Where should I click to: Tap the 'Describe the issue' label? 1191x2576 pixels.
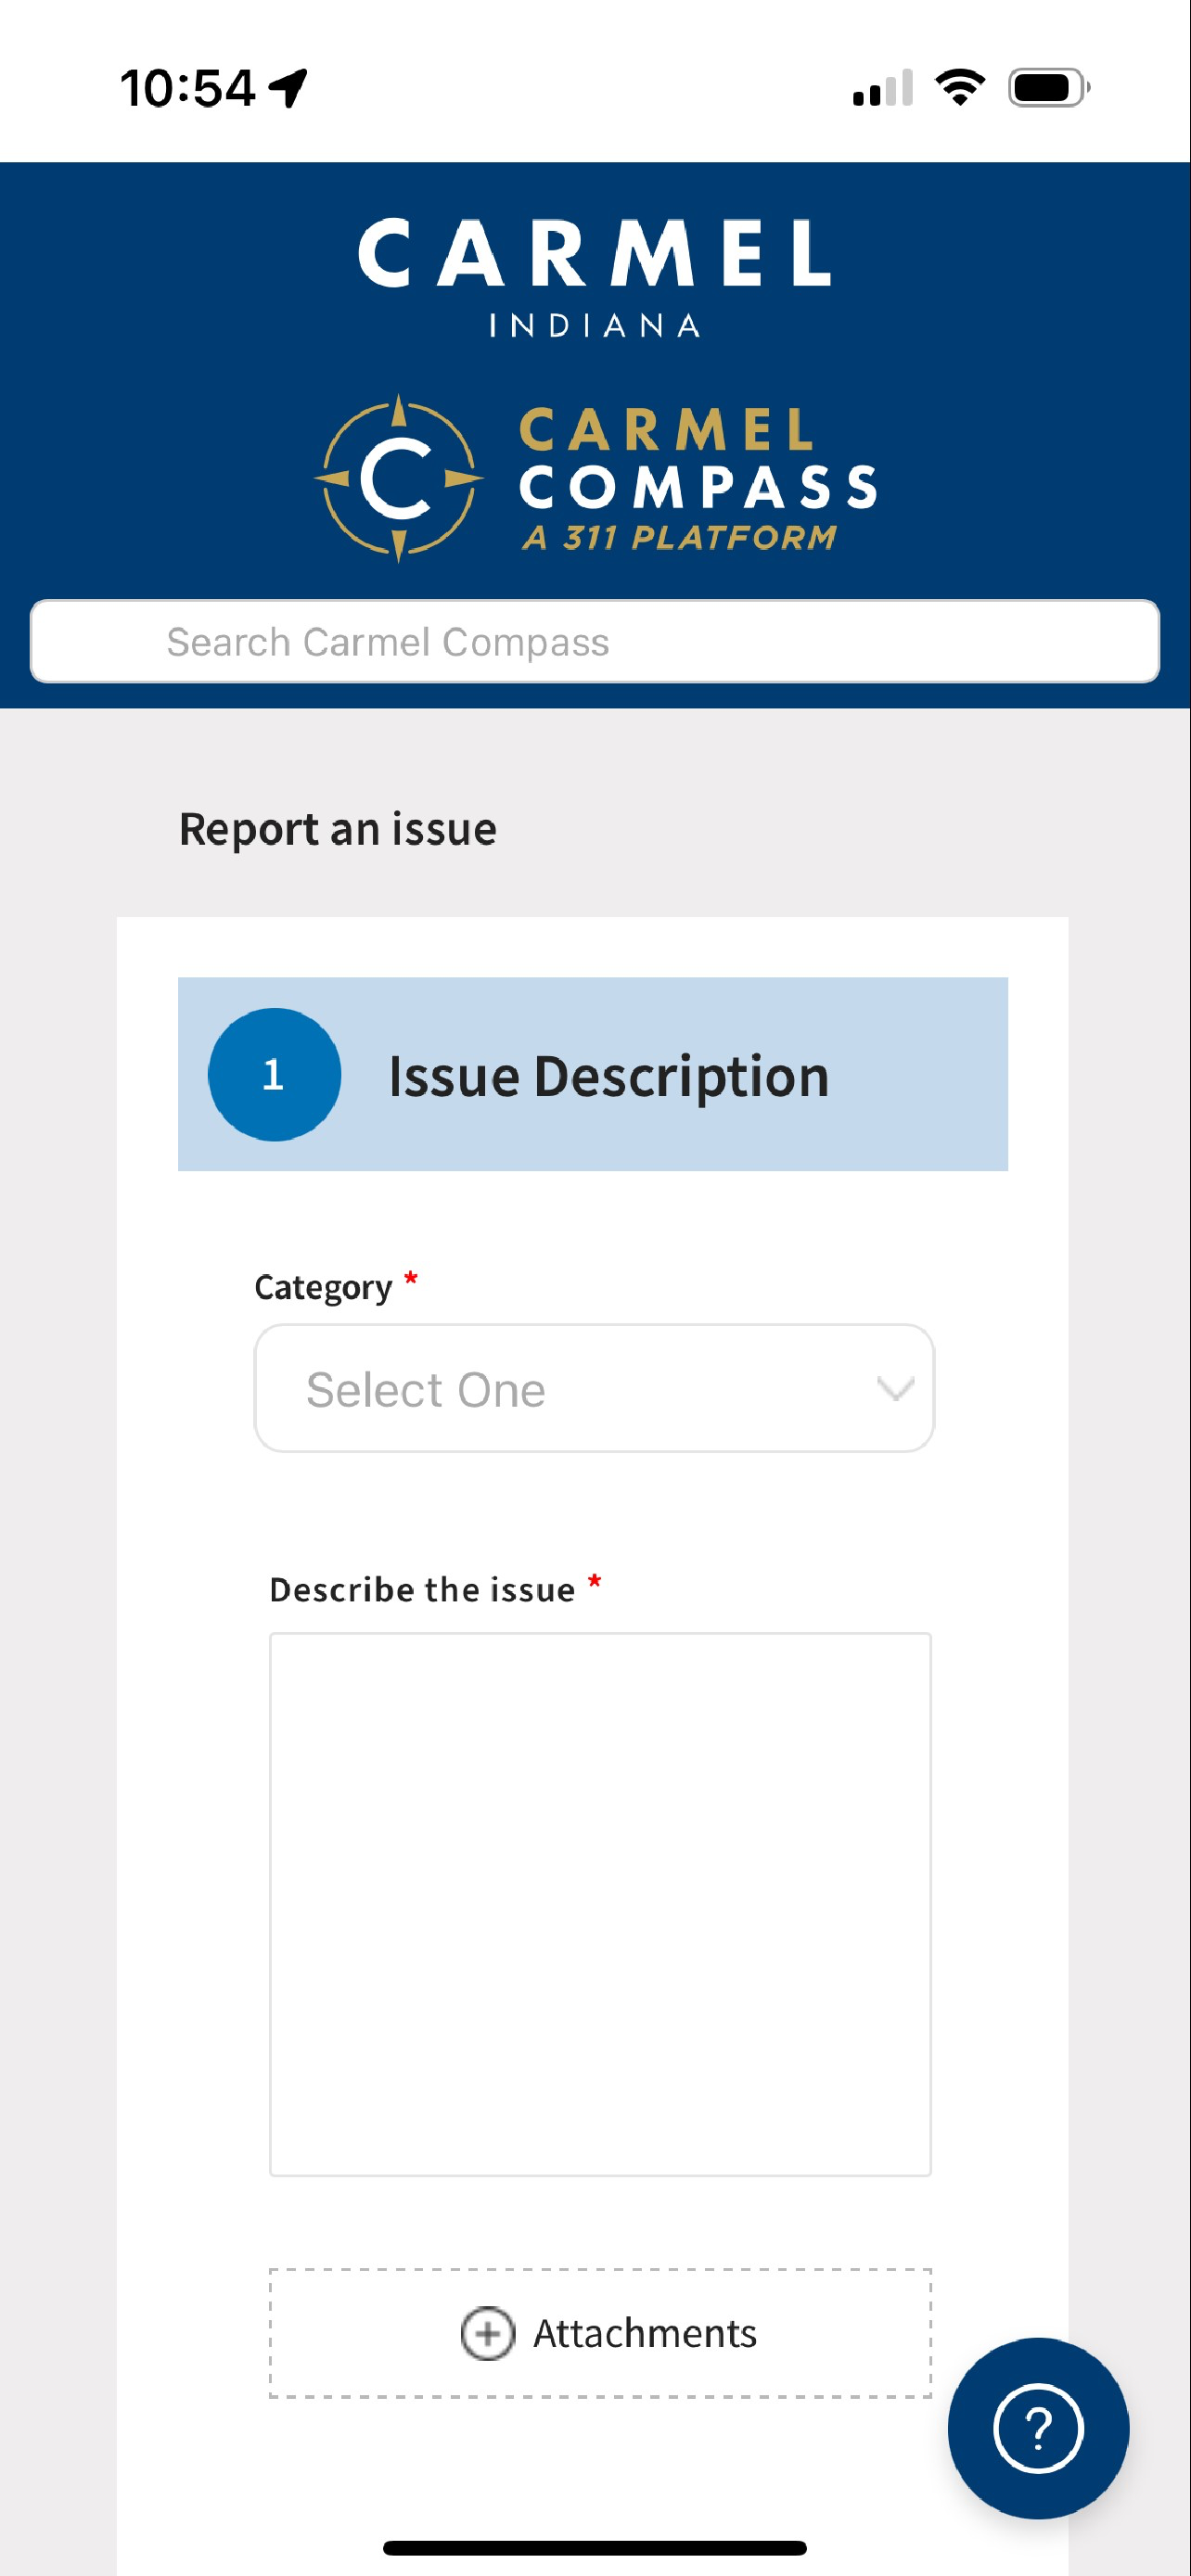point(422,1589)
